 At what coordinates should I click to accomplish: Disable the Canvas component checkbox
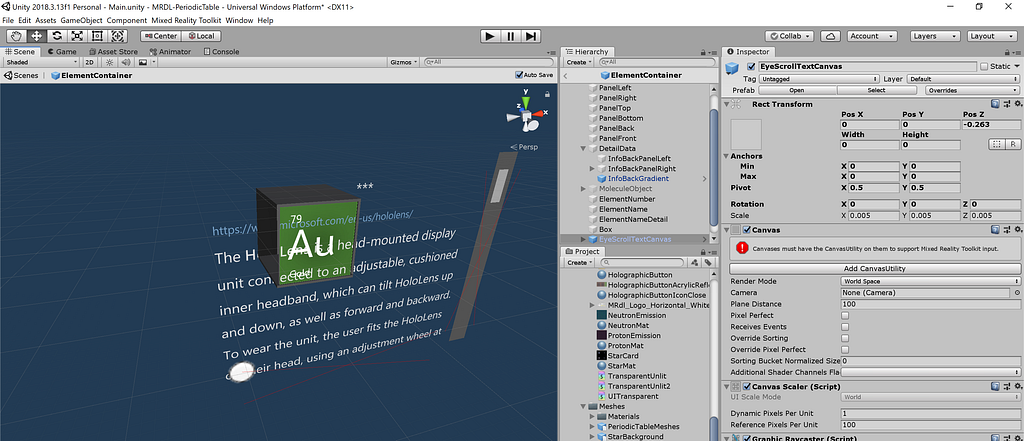[x=746, y=230]
